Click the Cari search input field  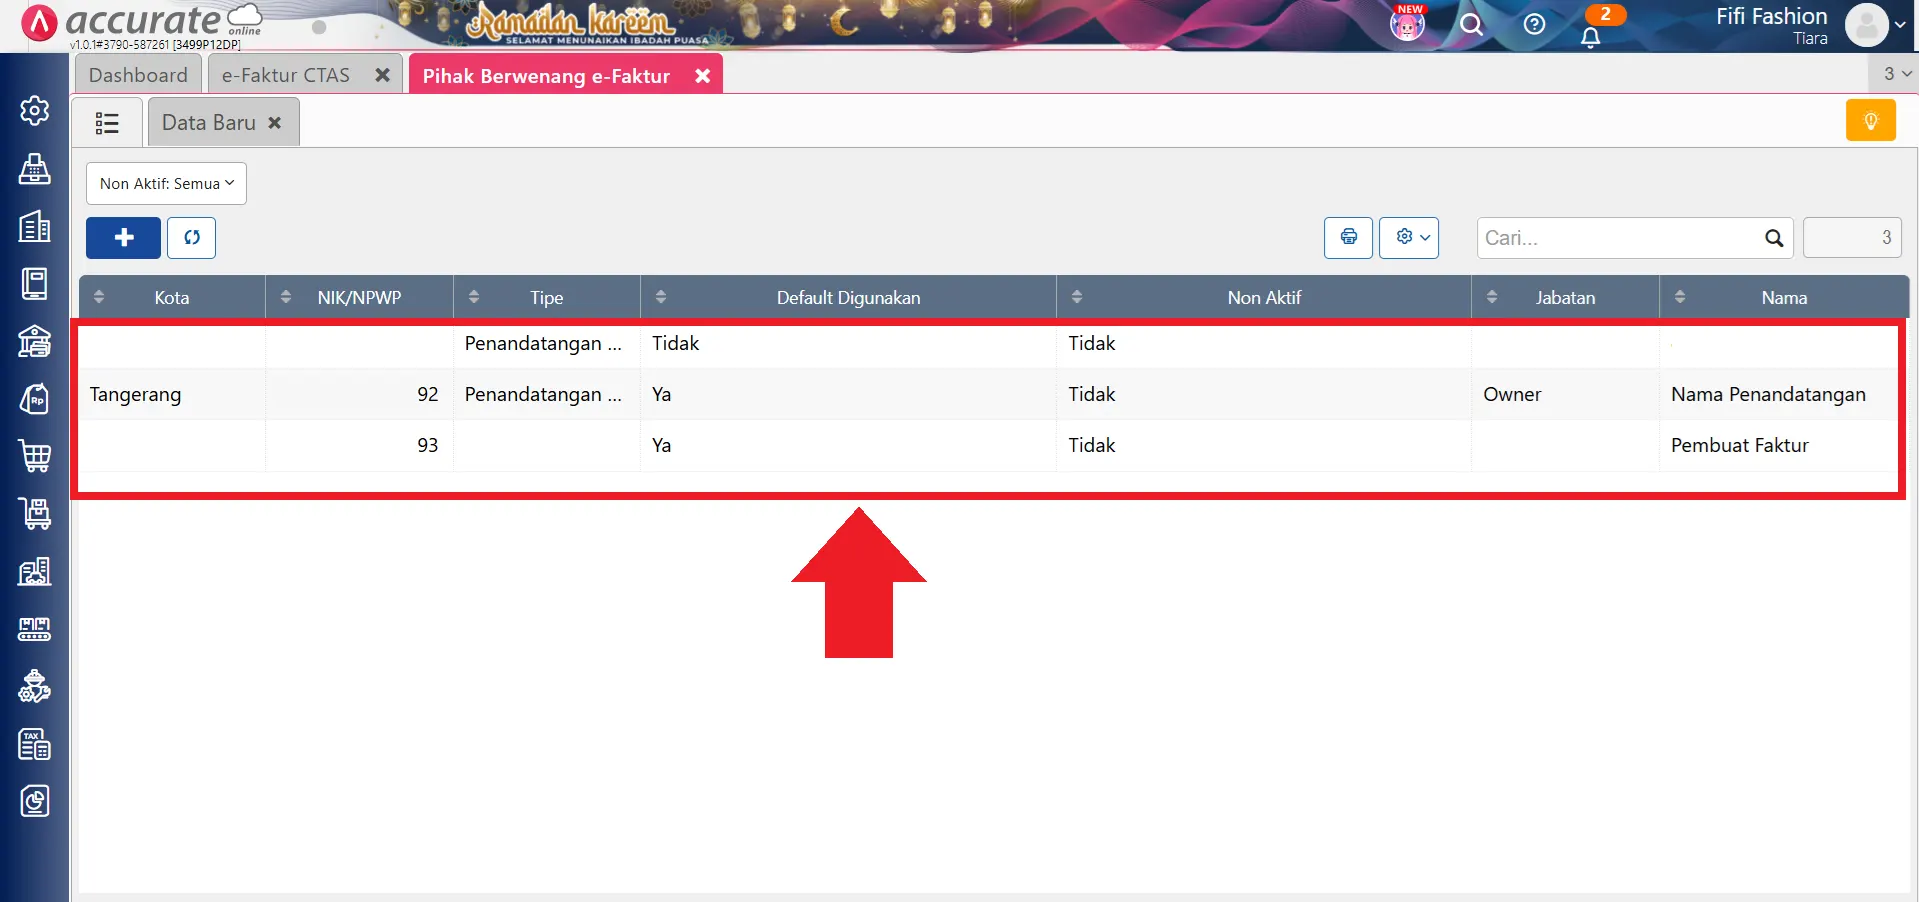[x=1620, y=238]
